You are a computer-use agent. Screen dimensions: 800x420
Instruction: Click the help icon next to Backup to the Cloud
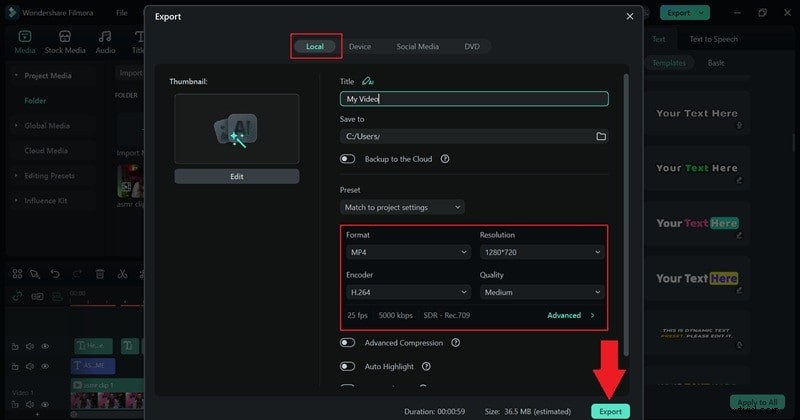(445, 159)
